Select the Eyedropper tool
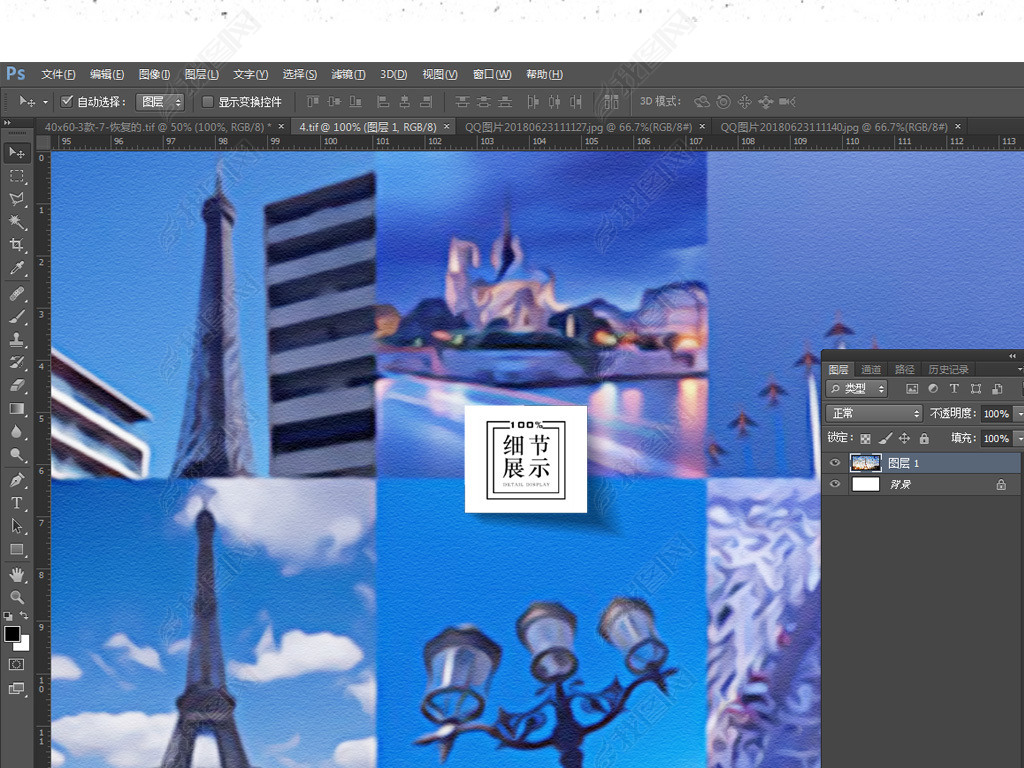Viewport: 1024px width, 768px height. [x=17, y=269]
